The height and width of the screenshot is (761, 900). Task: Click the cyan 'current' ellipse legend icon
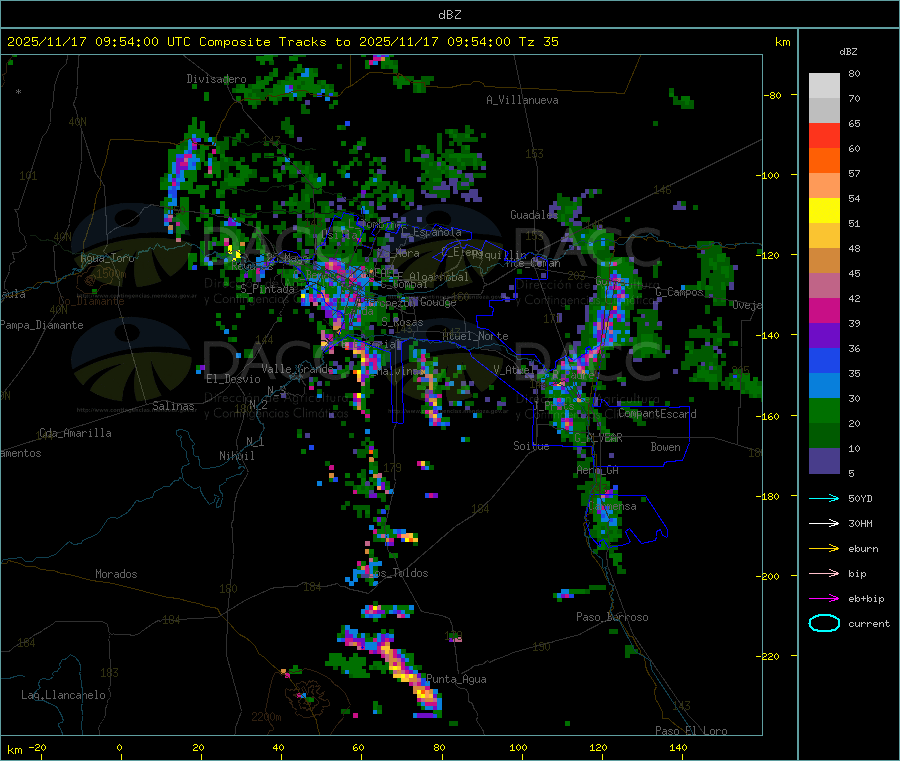coord(824,623)
